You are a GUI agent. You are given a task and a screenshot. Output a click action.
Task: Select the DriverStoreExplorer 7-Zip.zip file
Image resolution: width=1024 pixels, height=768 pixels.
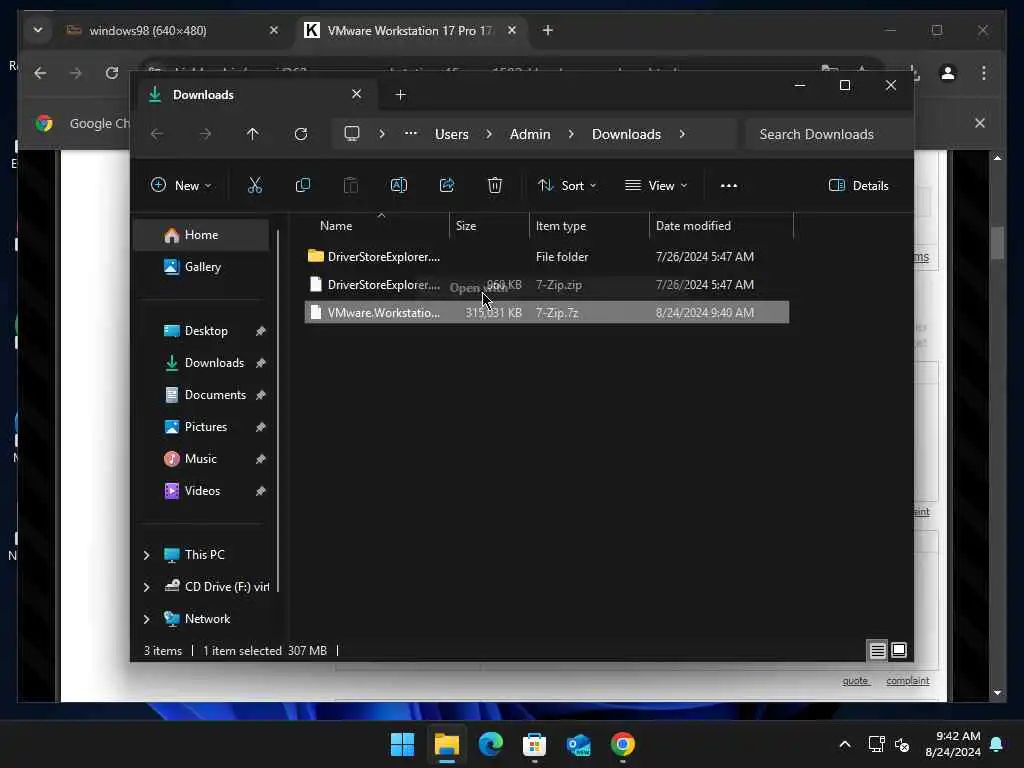point(547,285)
